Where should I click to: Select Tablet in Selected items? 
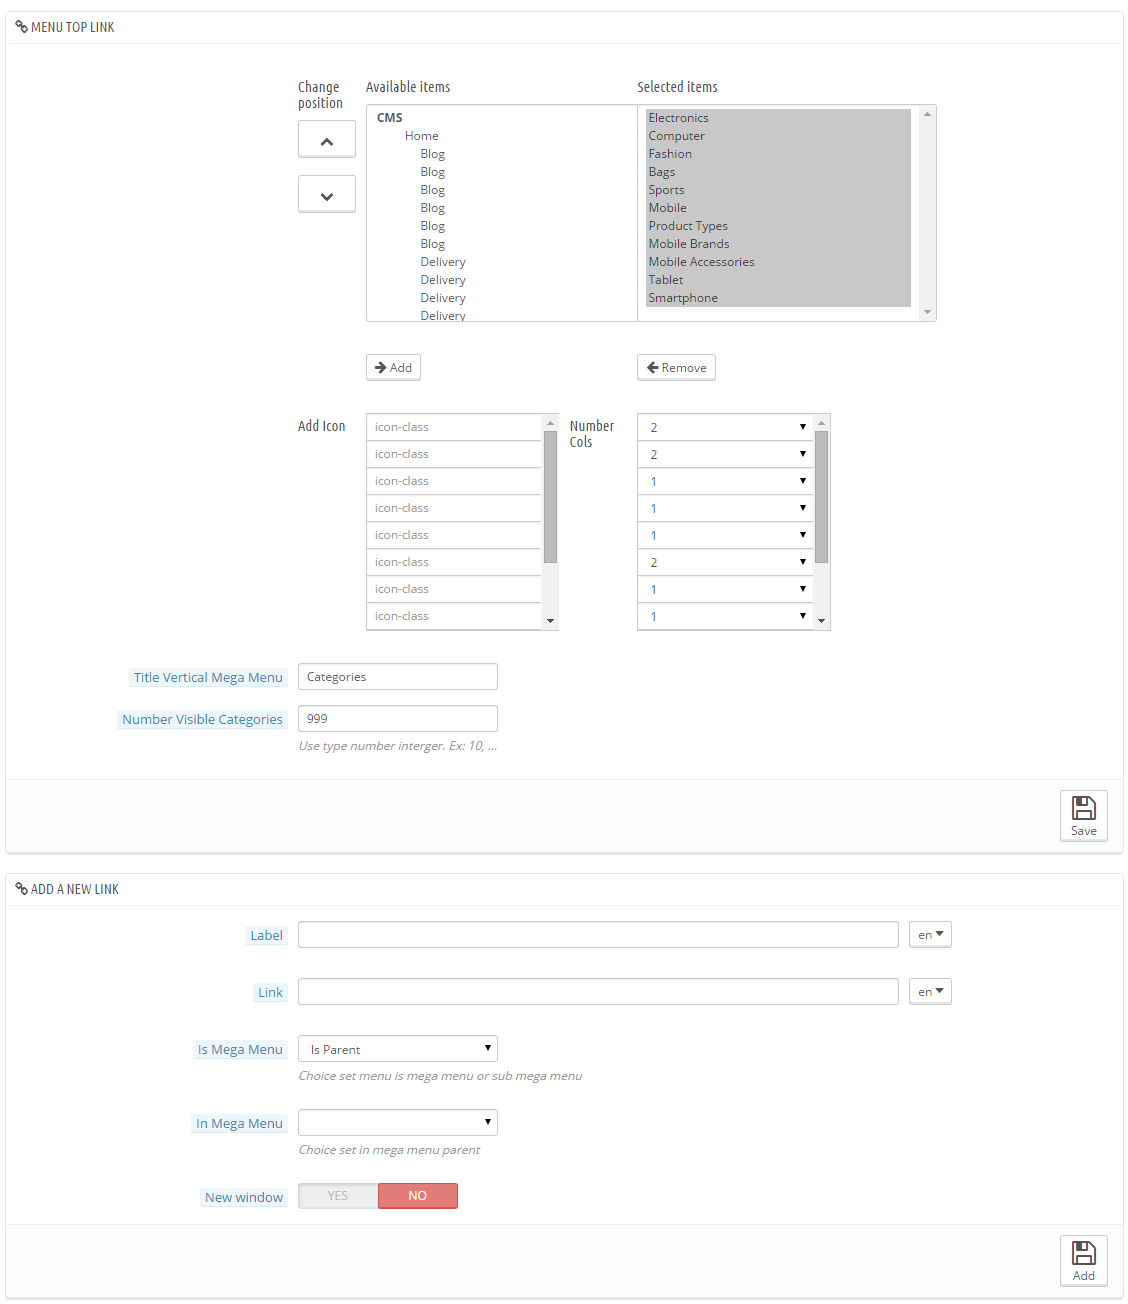[x=778, y=280]
